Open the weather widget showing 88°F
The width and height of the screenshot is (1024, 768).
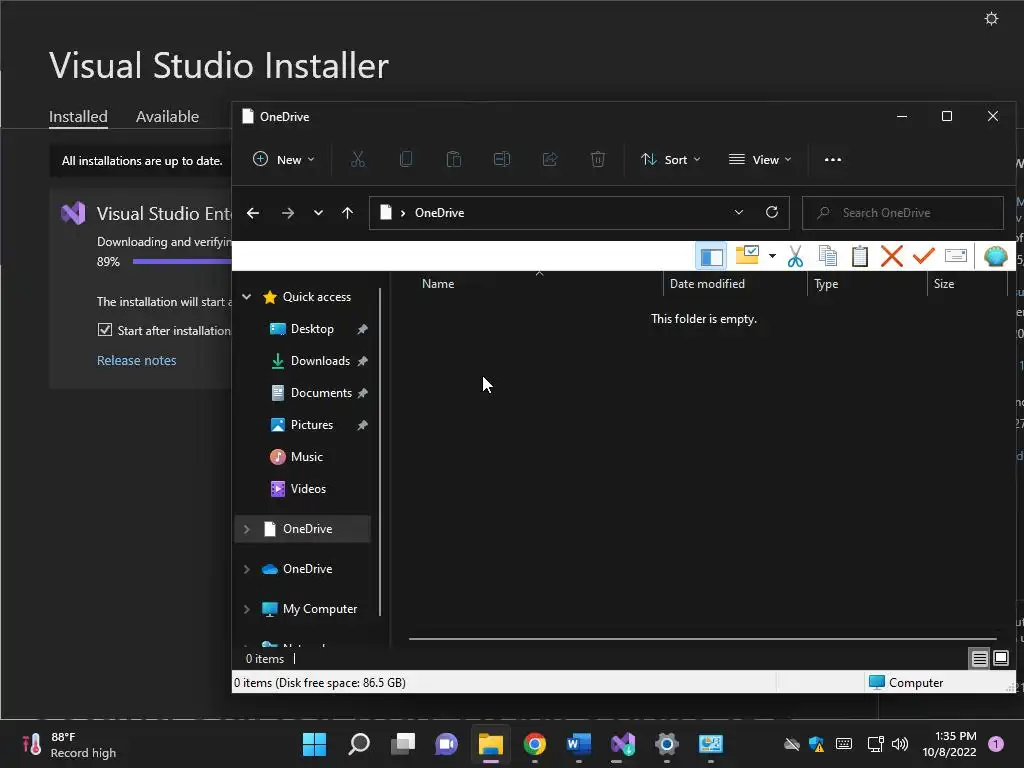click(x=69, y=744)
